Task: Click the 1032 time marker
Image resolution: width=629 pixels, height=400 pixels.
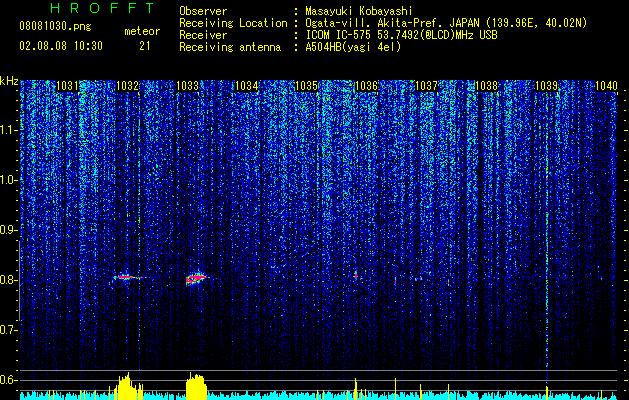Action: coord(127,86)
